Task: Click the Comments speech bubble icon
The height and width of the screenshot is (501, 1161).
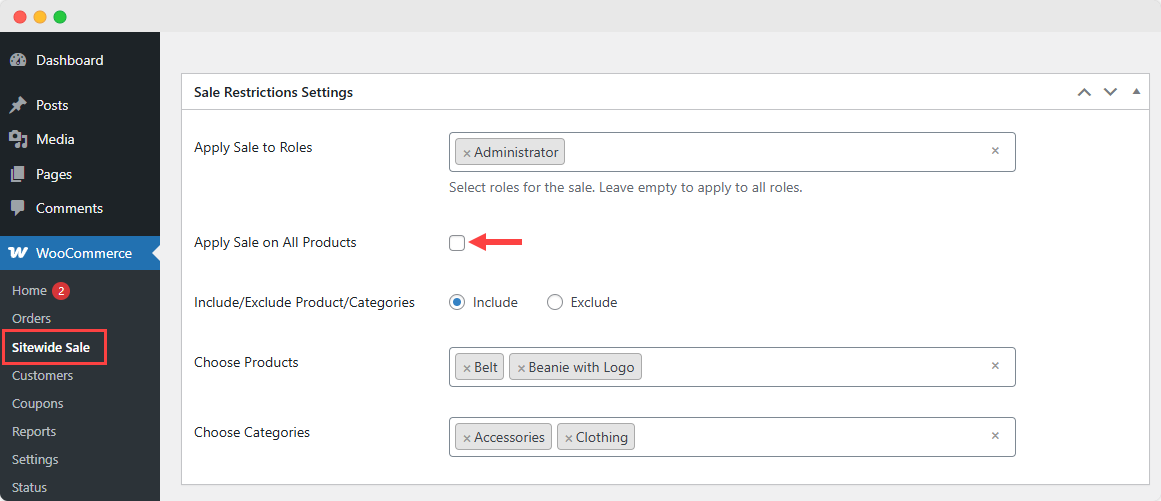Action: [x=18, y=208]
